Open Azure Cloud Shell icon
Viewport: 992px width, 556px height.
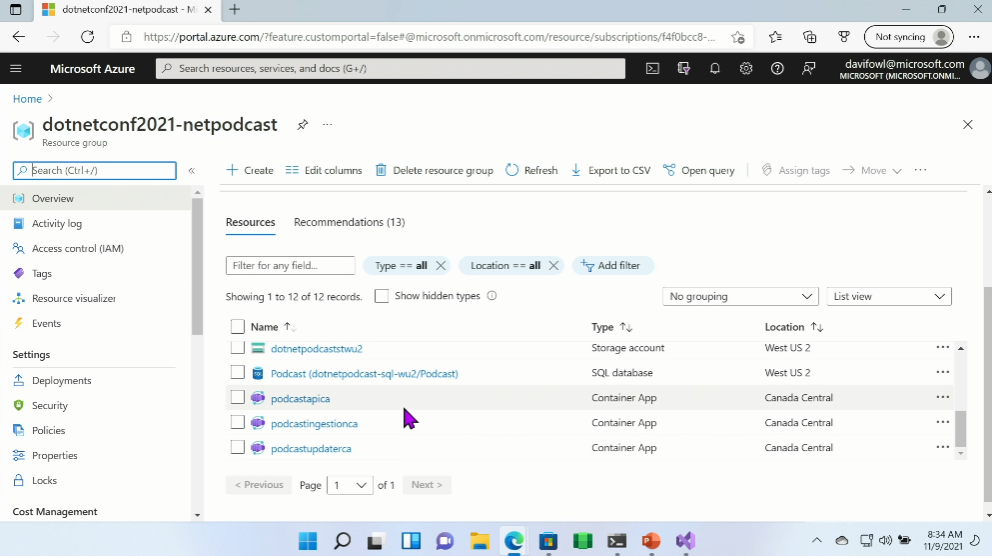pyautogui.click(x=652, y=69)
